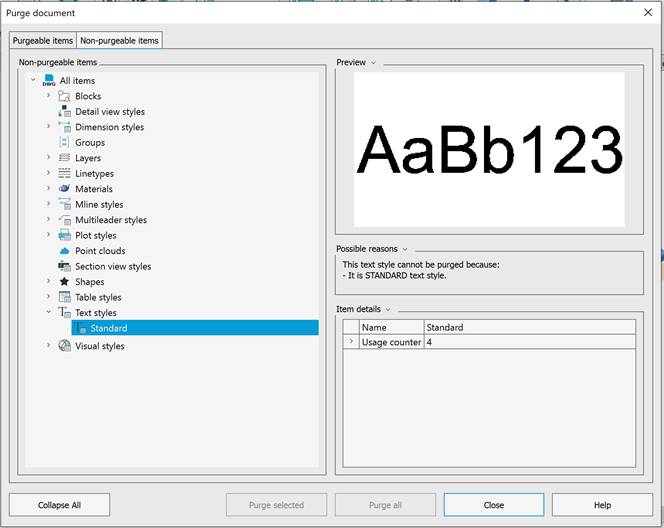Expand the Visual styles node
The height and width of the screenshot is (528, 664).
click(48, 345)
